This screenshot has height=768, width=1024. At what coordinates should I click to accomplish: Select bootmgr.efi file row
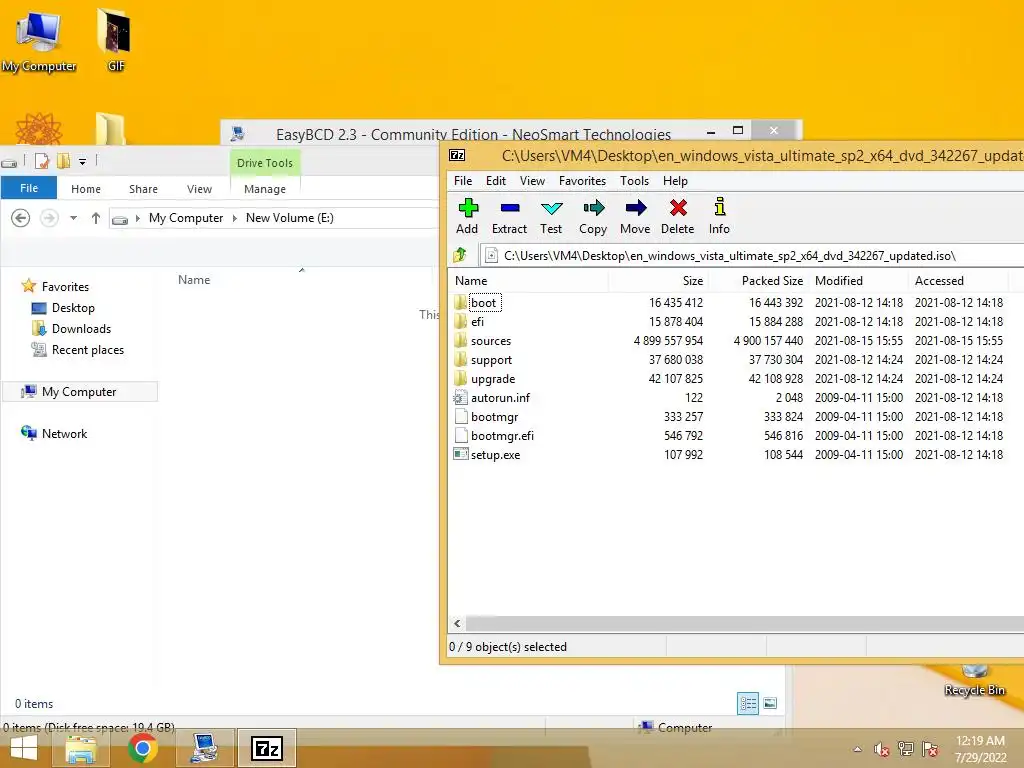coord(728,436)
